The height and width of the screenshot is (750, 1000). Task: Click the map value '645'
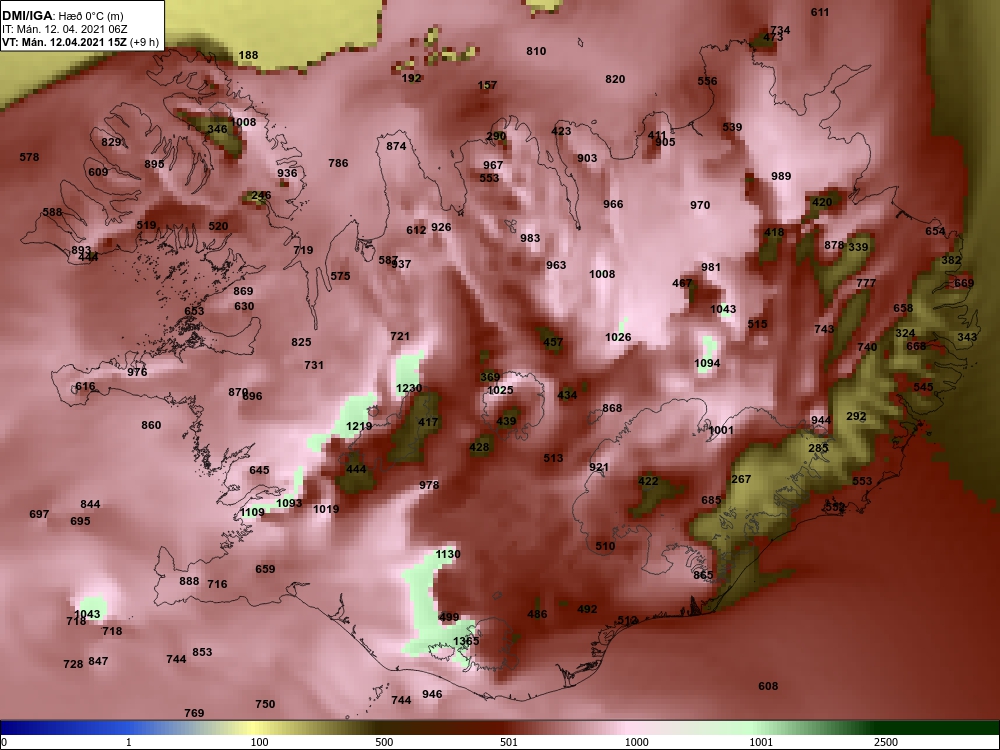[259, 471]
